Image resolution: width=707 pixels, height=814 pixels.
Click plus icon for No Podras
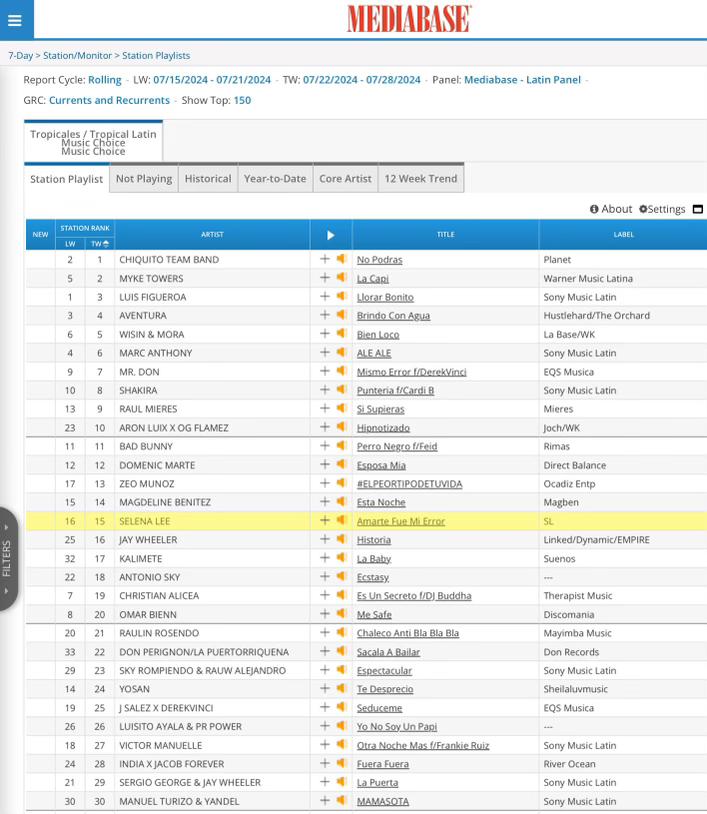325,259
